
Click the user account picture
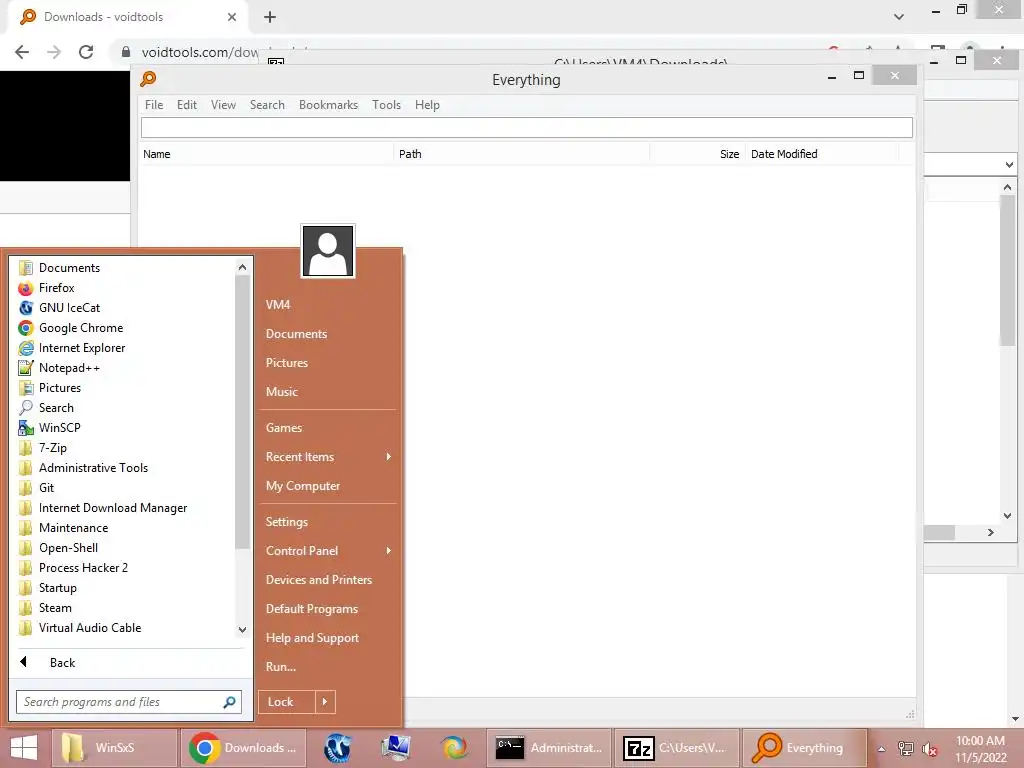click(x=328, y=251)
